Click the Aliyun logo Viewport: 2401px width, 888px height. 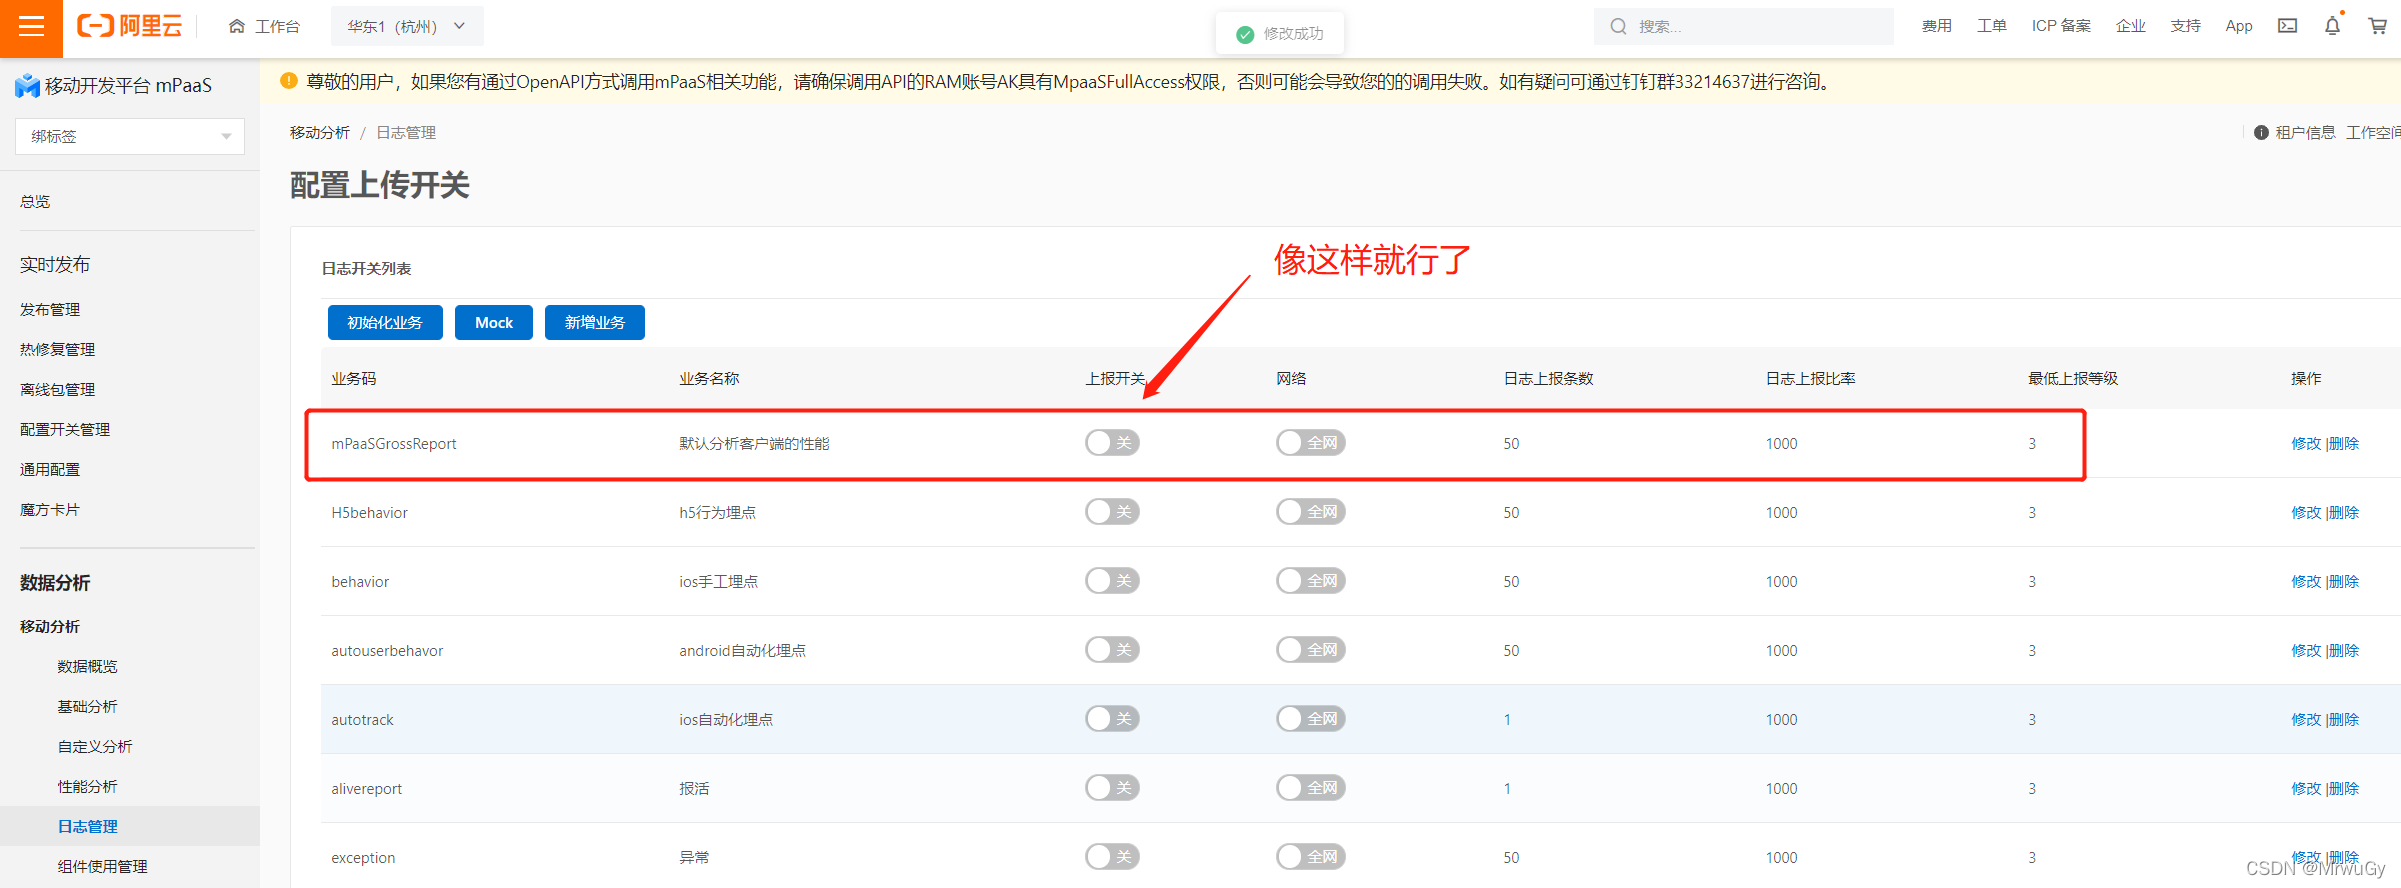pyautogui.click(x=129, y=26)
